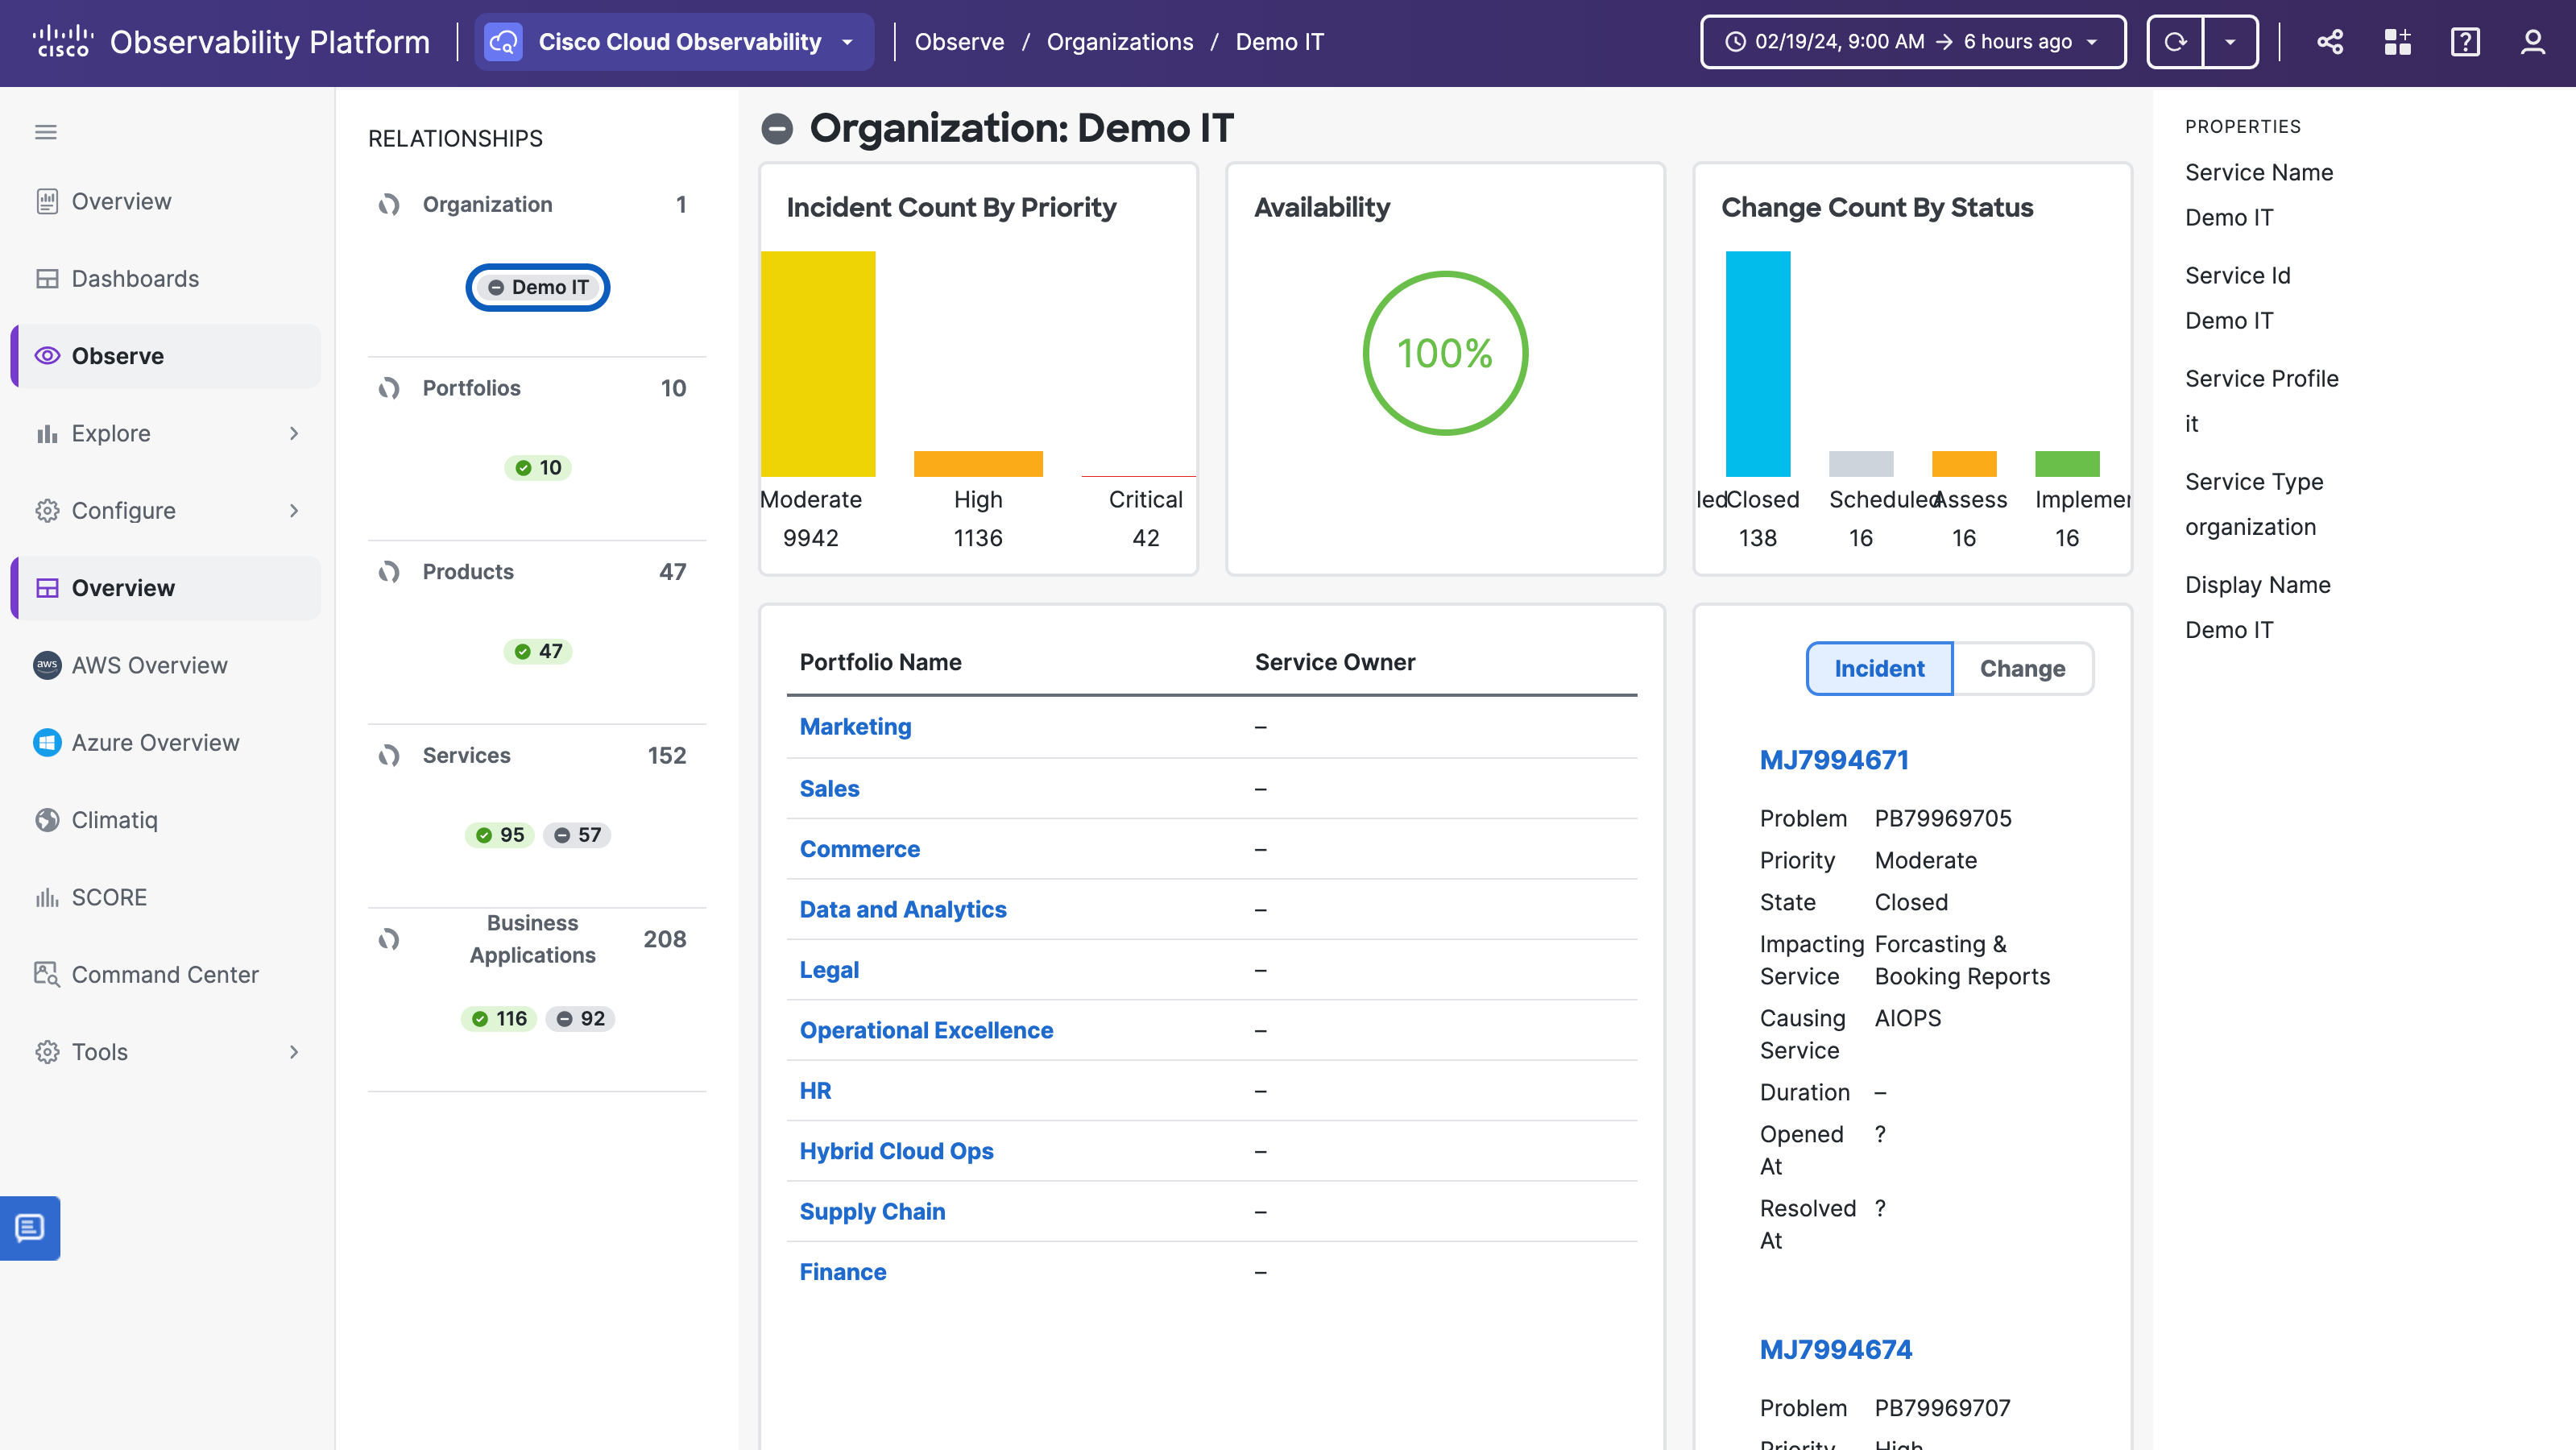
Task: Click the Dashboards layout icon
Action: tap(47, 279)
